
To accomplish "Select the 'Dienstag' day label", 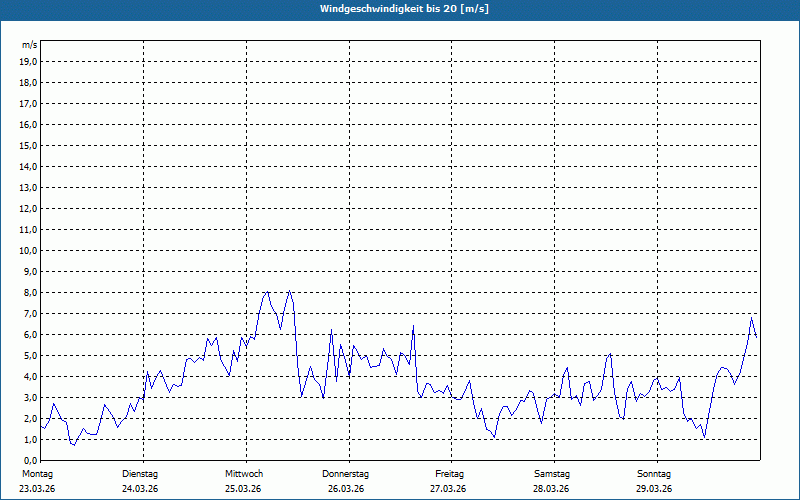I will [x=140, y=473].
